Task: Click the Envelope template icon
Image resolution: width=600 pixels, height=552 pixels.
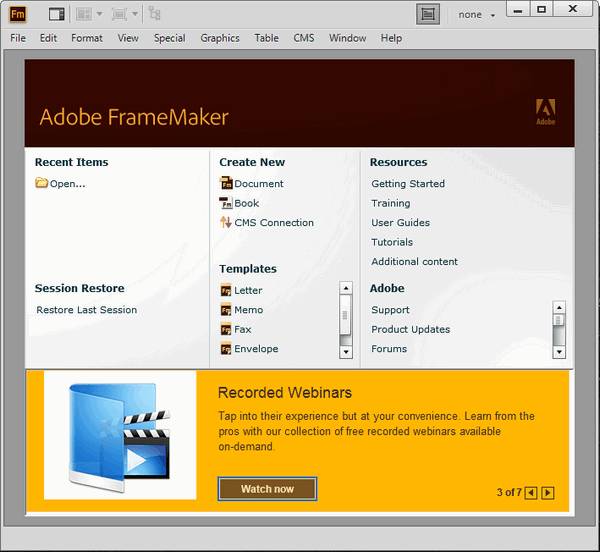Action: 226,348
